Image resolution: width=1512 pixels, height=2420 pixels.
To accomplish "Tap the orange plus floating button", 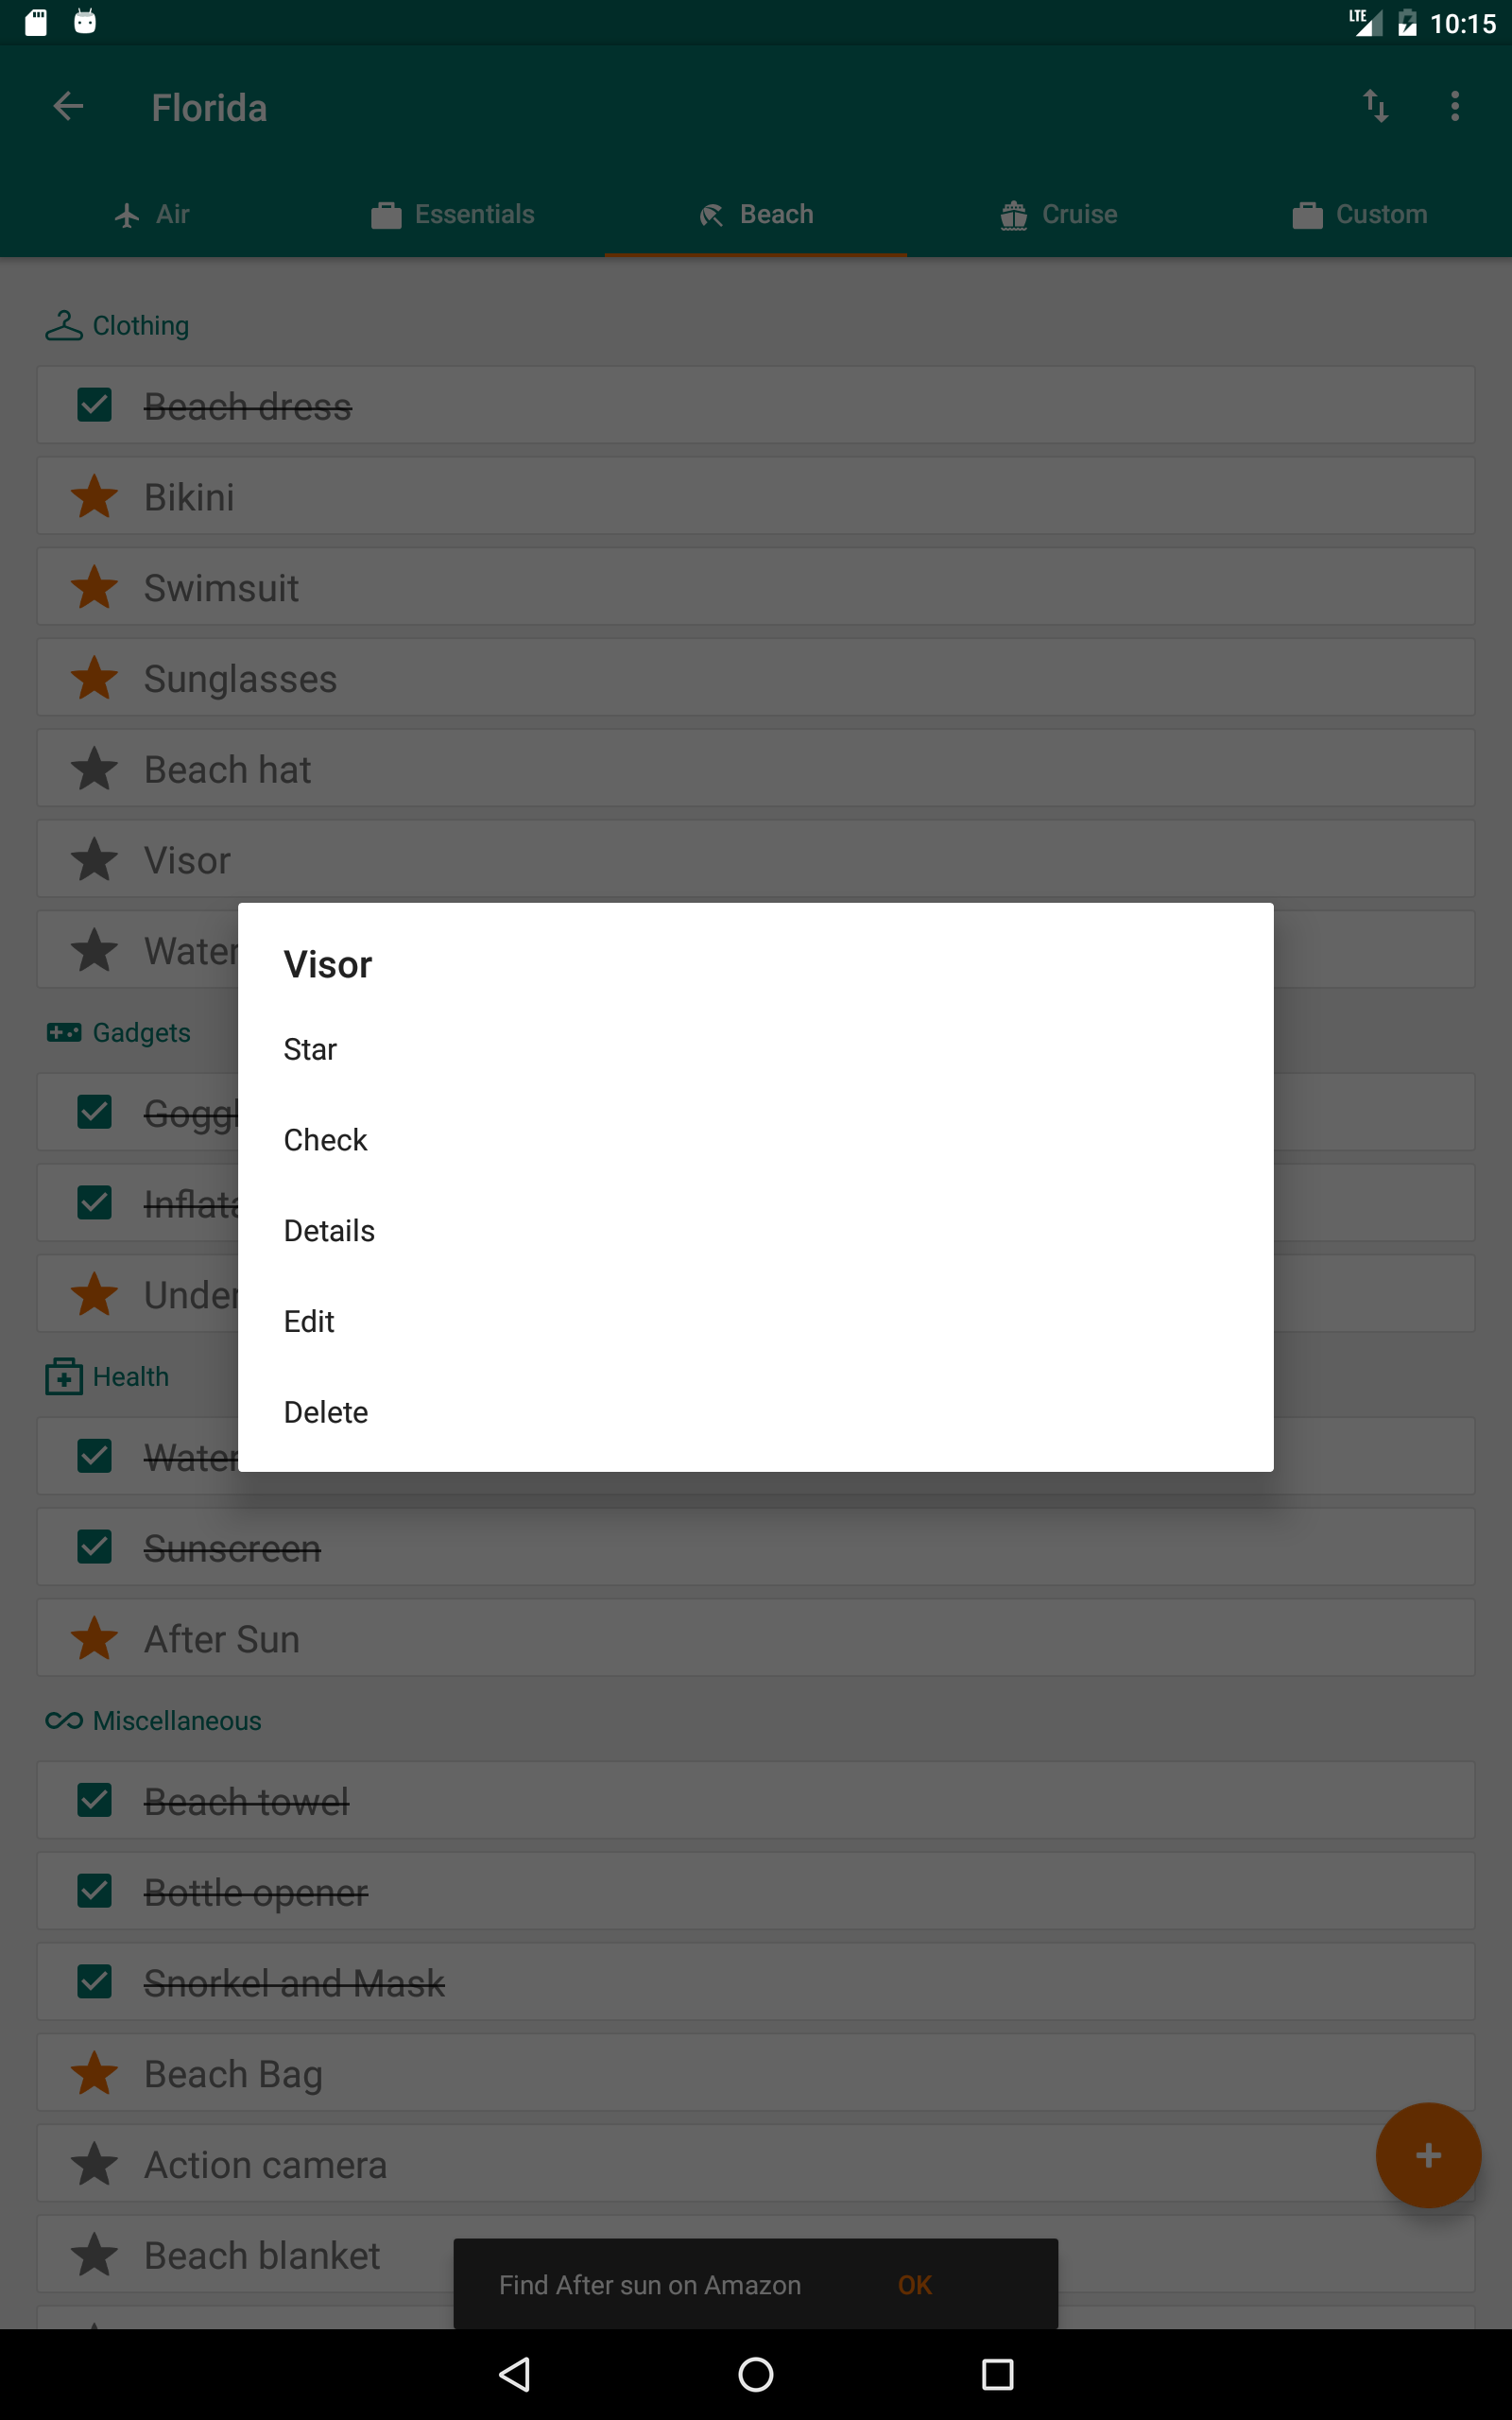I will (x=1428, y=2155).
